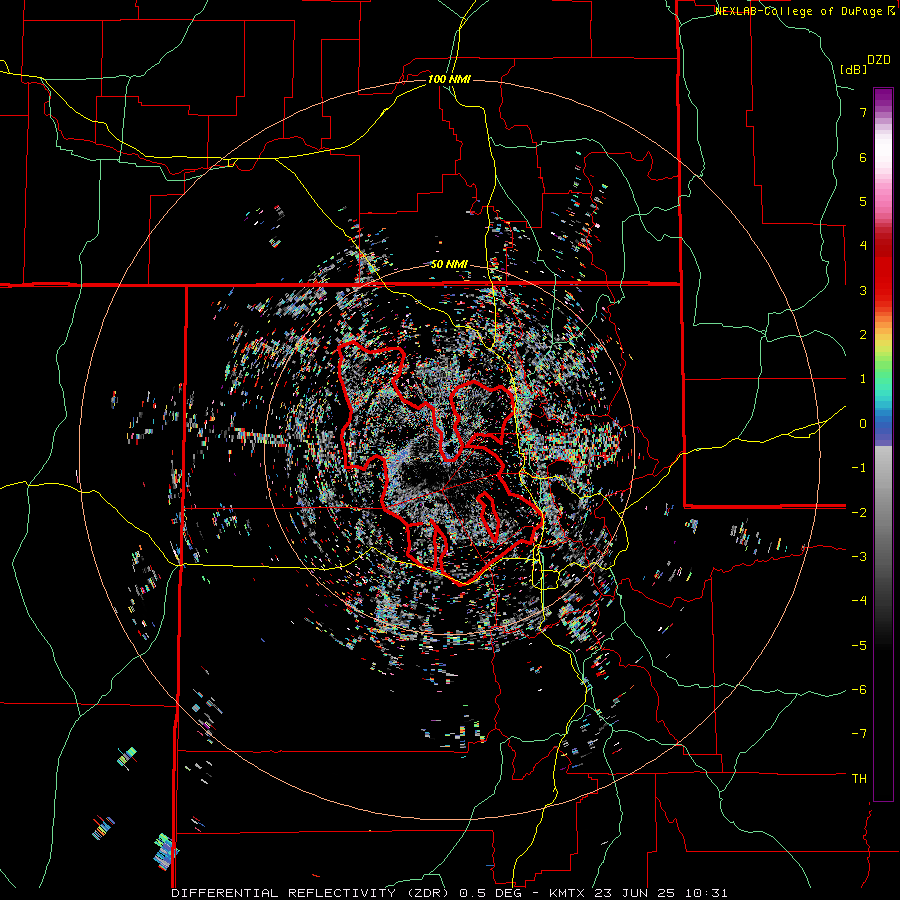Click the [dB] unit label

[x=853, y=69]
